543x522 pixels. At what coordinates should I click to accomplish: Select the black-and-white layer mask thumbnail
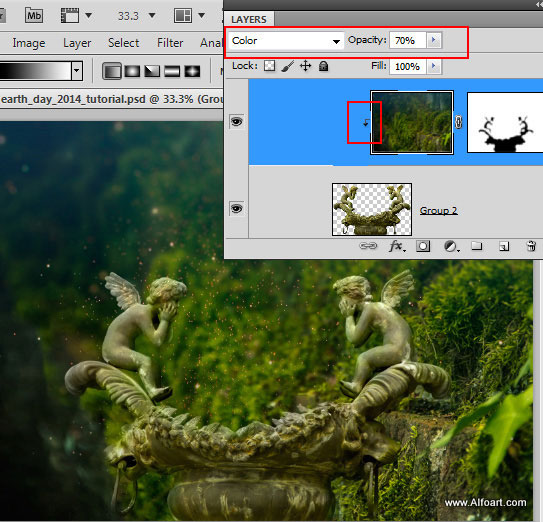point(505,122)
